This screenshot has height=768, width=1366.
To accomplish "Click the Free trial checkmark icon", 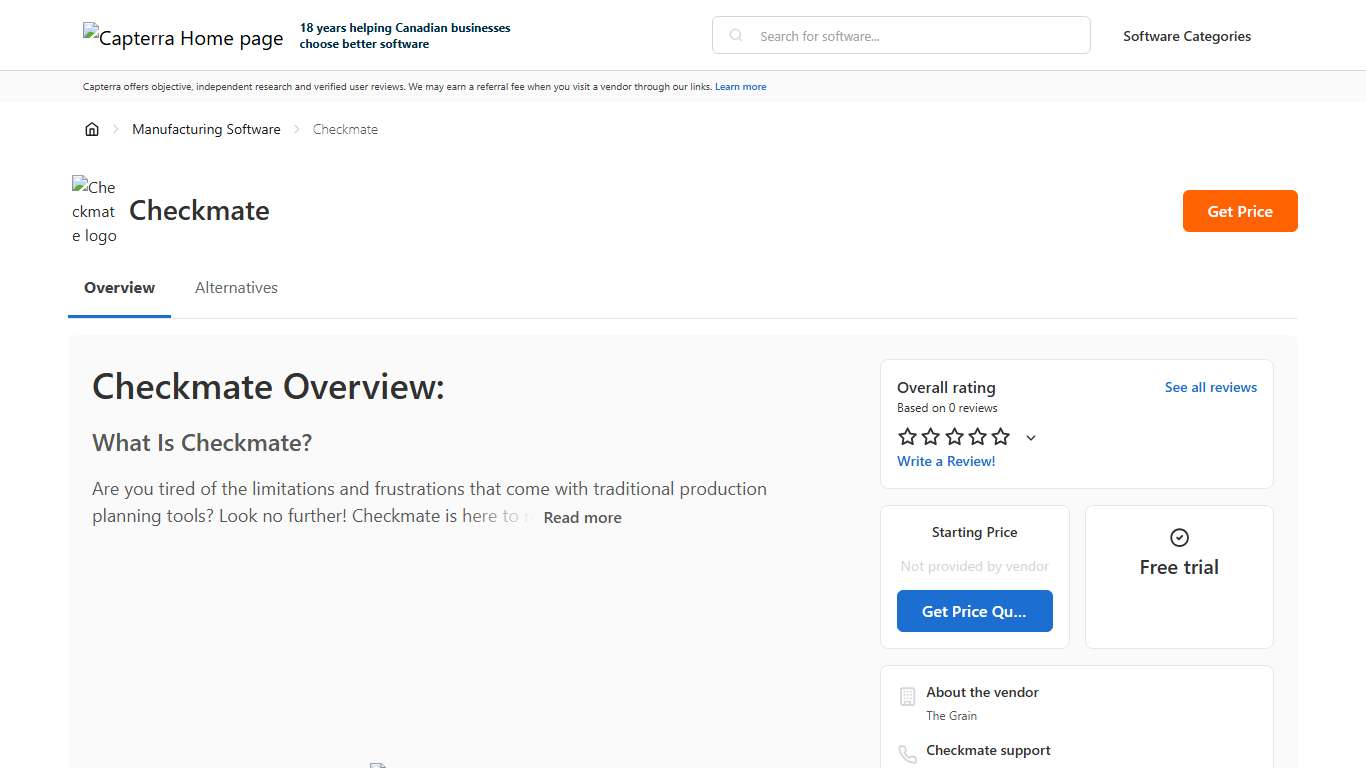I will pyautogui.click(x=1179, y=537).
